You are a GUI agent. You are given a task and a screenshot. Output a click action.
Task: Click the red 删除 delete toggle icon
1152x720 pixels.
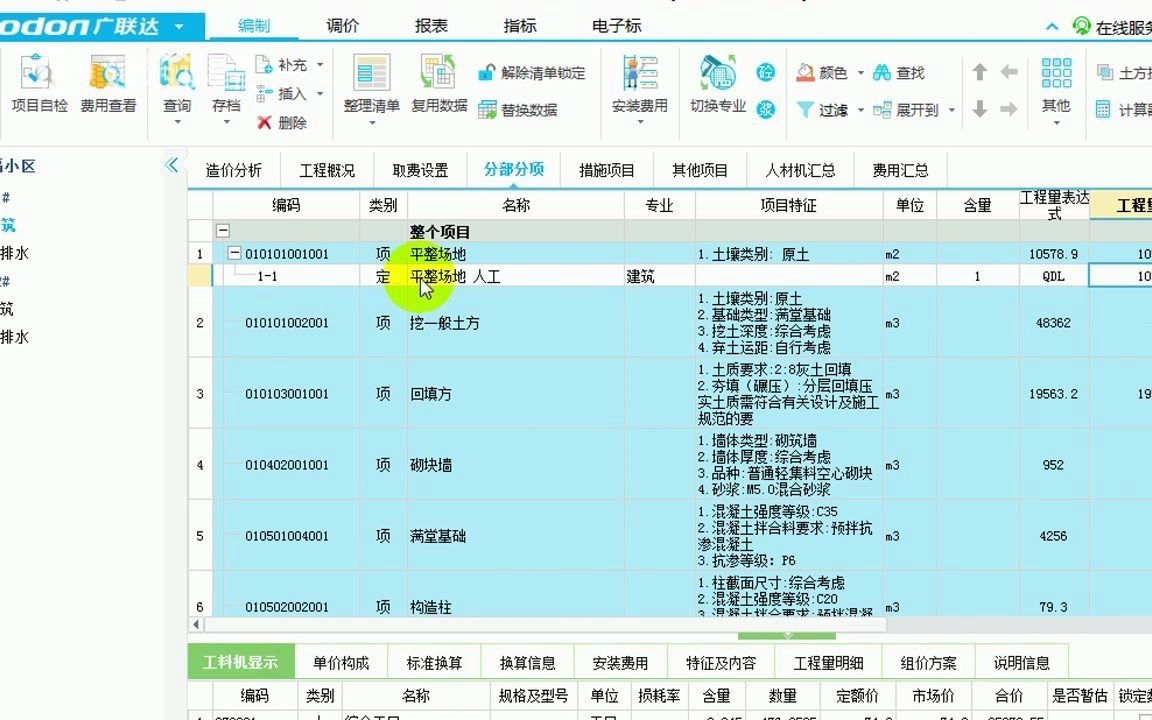[x=265, y=121]
